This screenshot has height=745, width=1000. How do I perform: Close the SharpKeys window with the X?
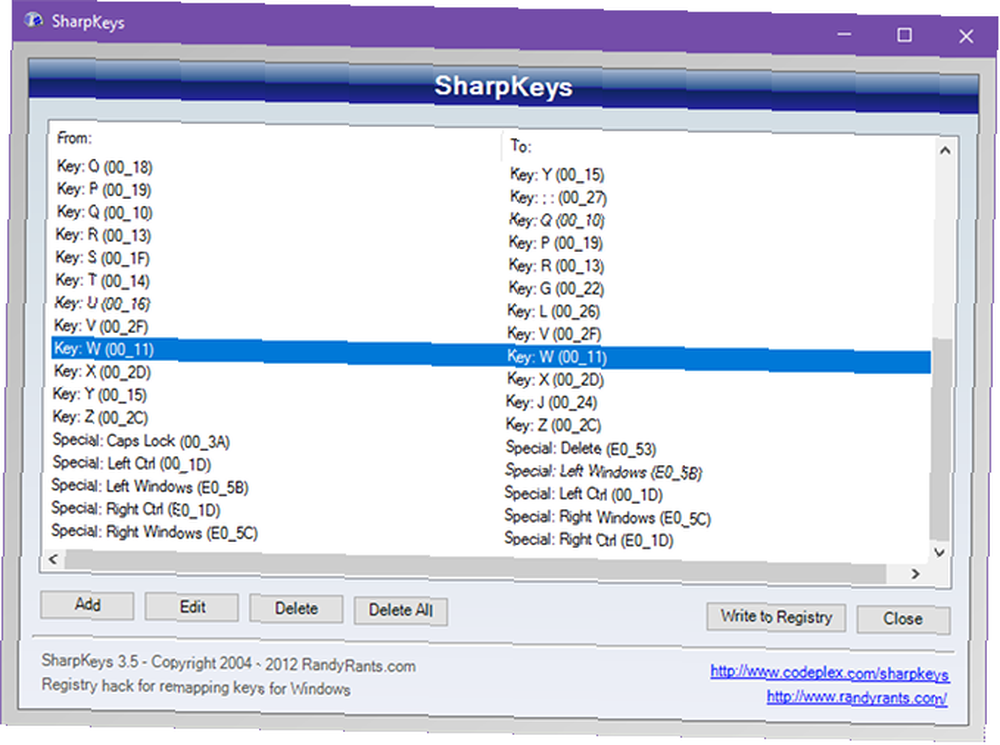click(966, 36)
